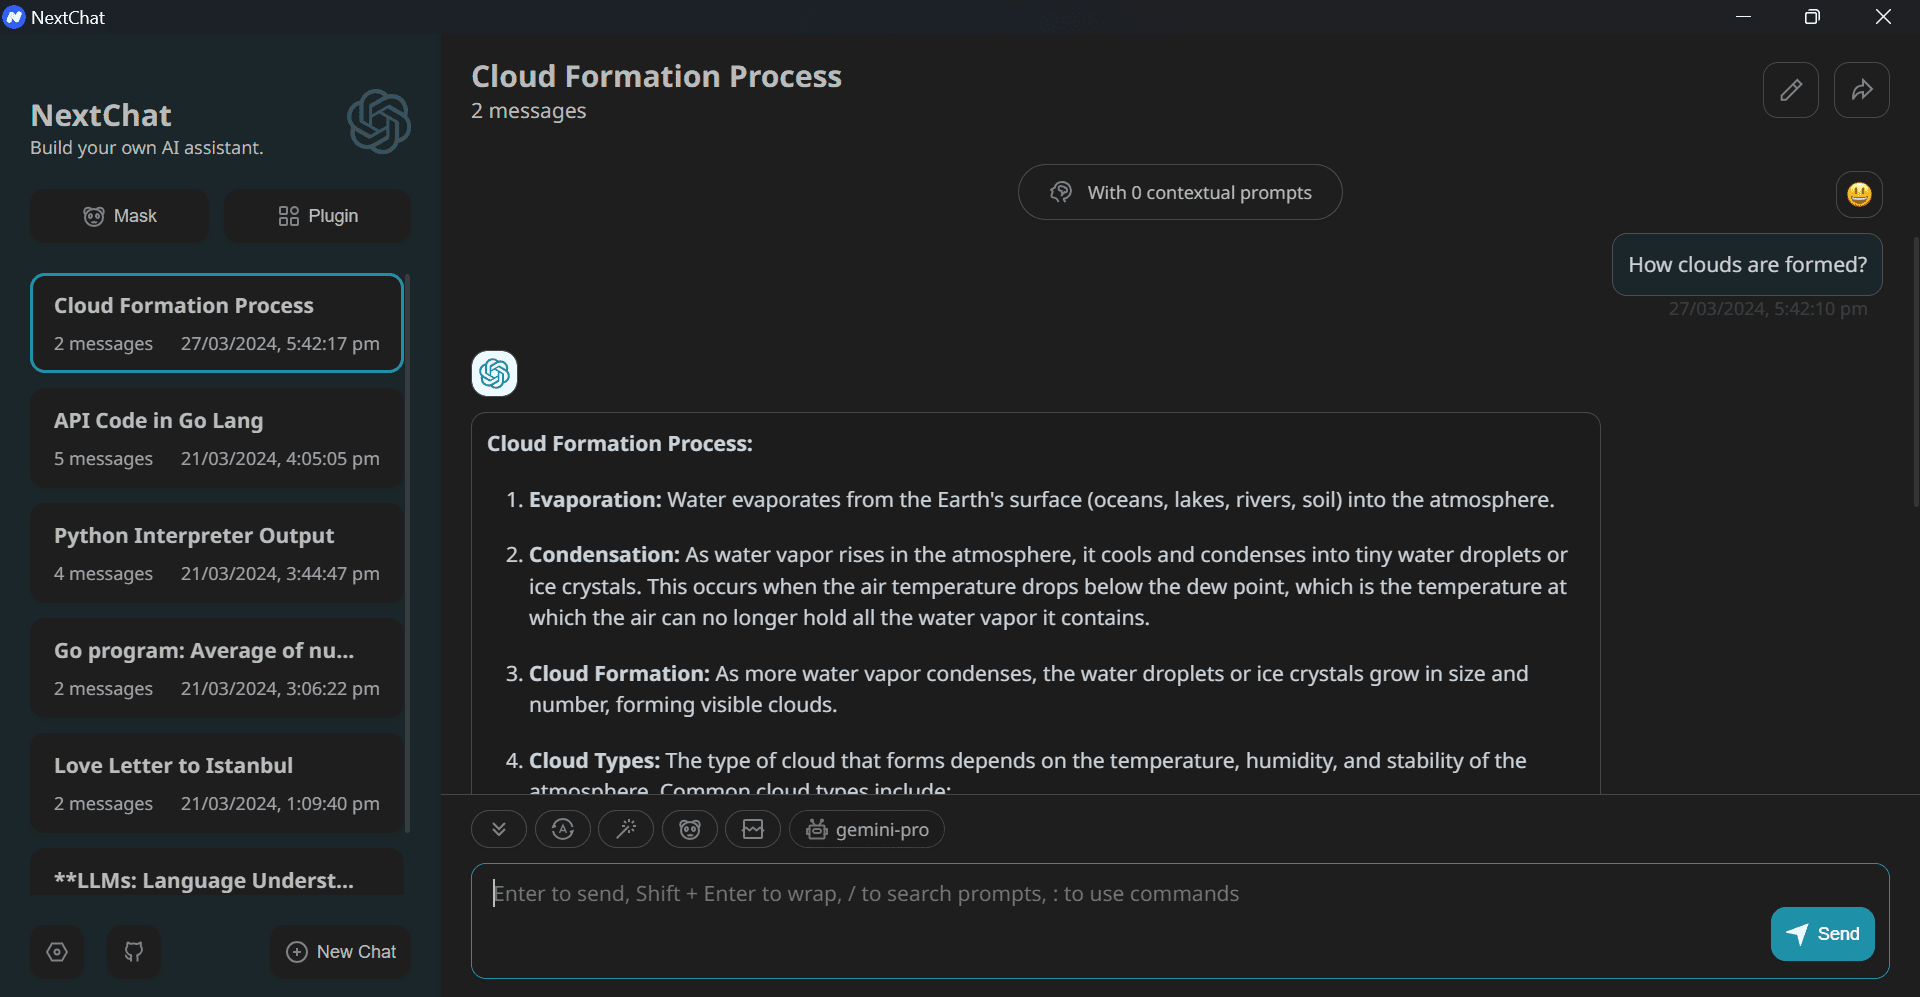
Task: Click the How clouds are formed? message bubble
Action: tap(1747, 265)
